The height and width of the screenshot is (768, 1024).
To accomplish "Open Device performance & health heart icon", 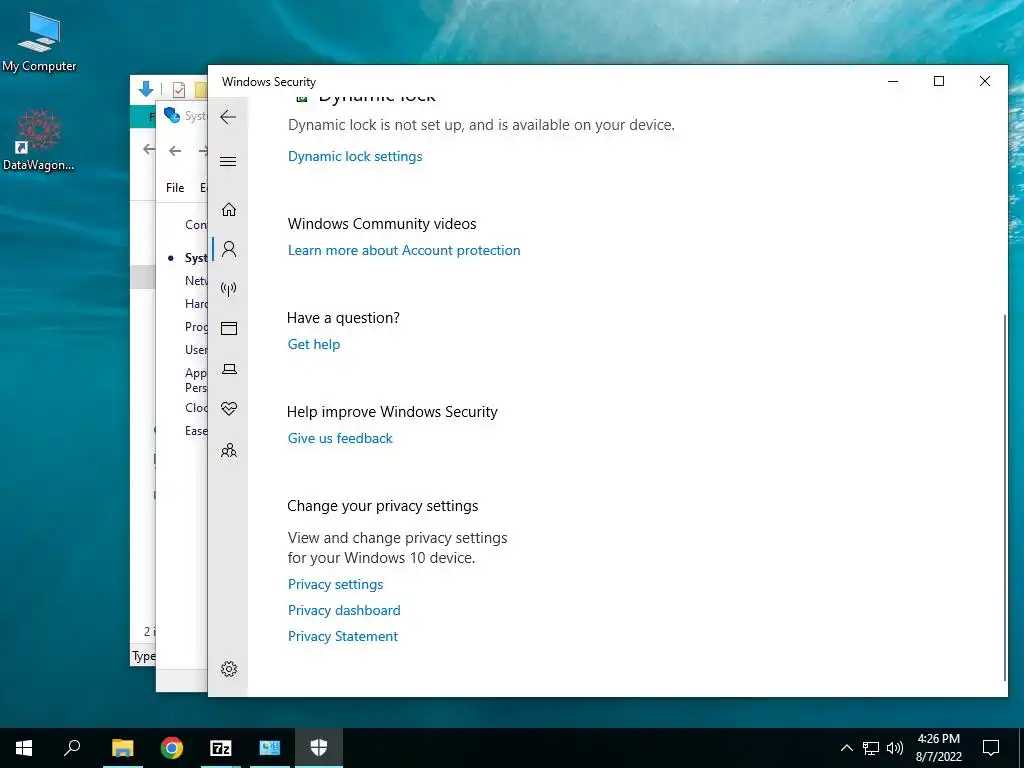I will [x=229, y=409].
